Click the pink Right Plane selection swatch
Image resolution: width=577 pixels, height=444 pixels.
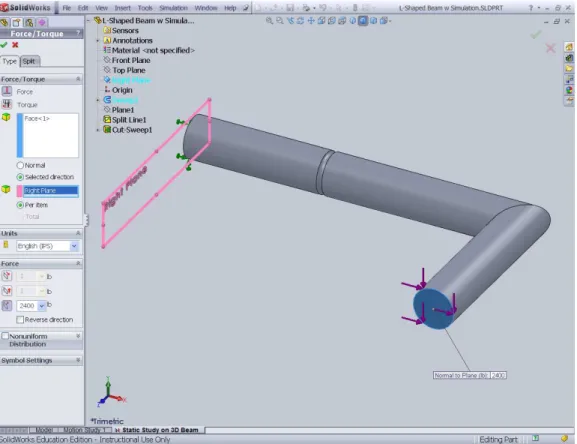point(19,191)
